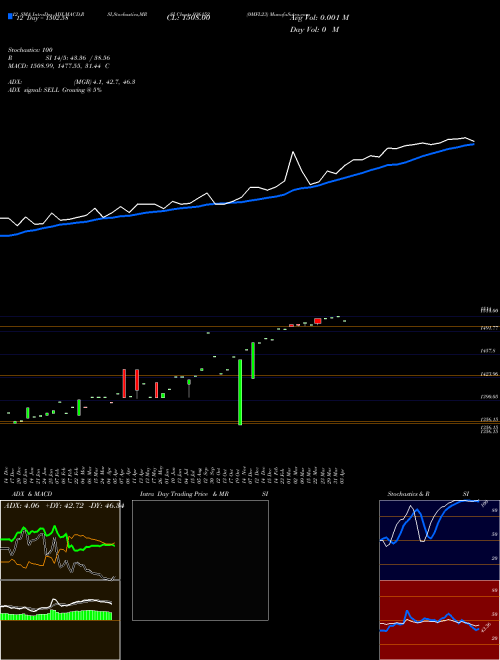The height and width of the screenshot is (660, 500).
Task: Select the 'Day Vol: 0 M' text
Action: click(314, 29)
